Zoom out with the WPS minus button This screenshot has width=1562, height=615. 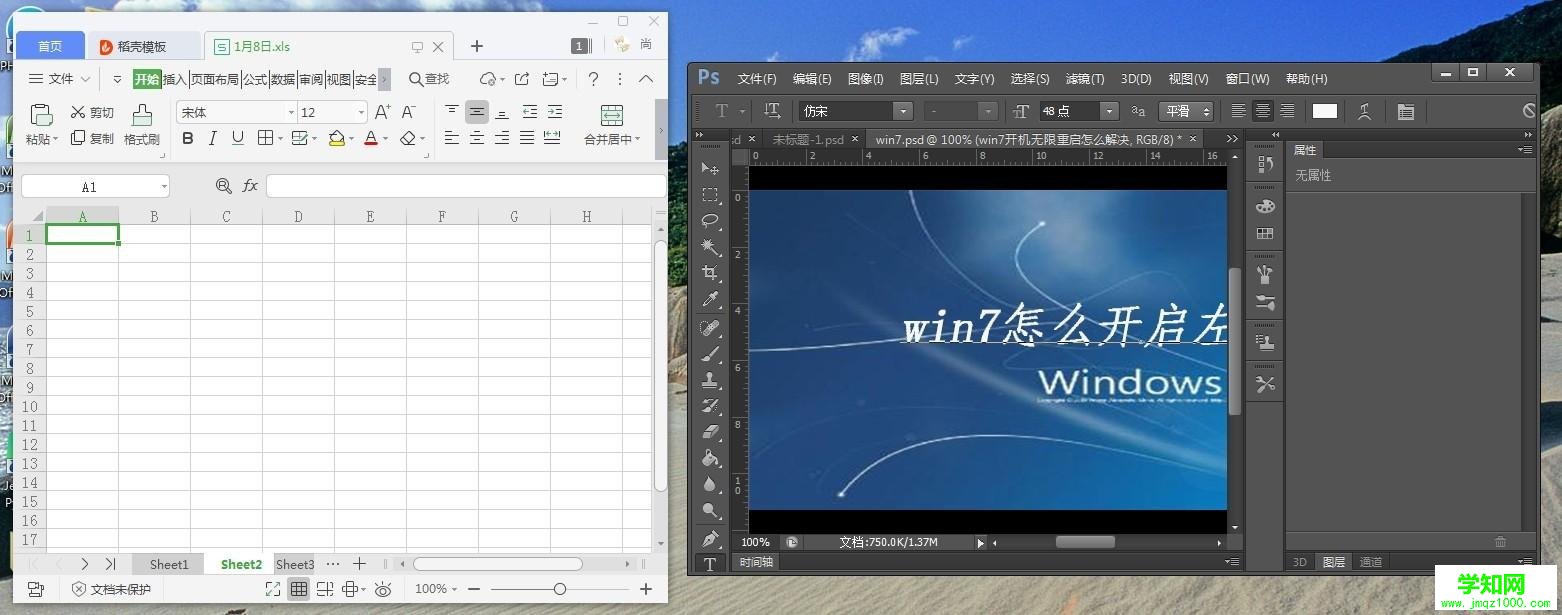(x=474, y=589)
